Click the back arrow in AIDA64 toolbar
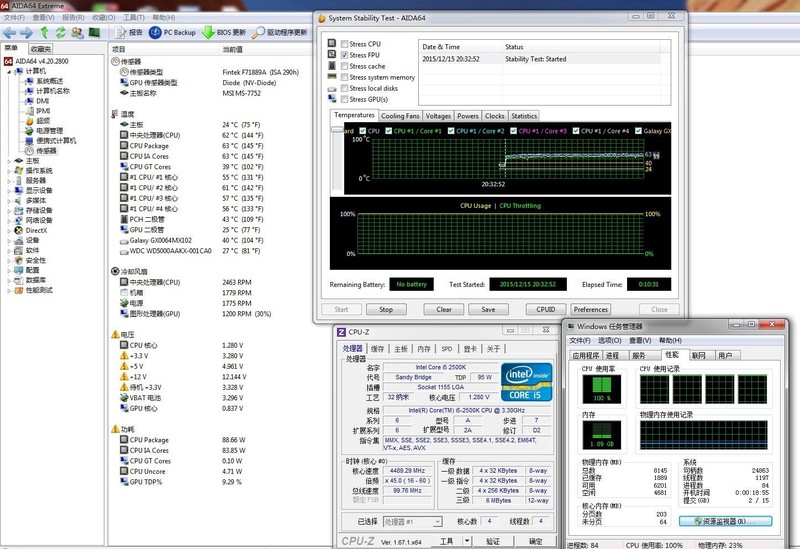The height and width of the screenshot is (549, 800). click(x=9, y=33)
